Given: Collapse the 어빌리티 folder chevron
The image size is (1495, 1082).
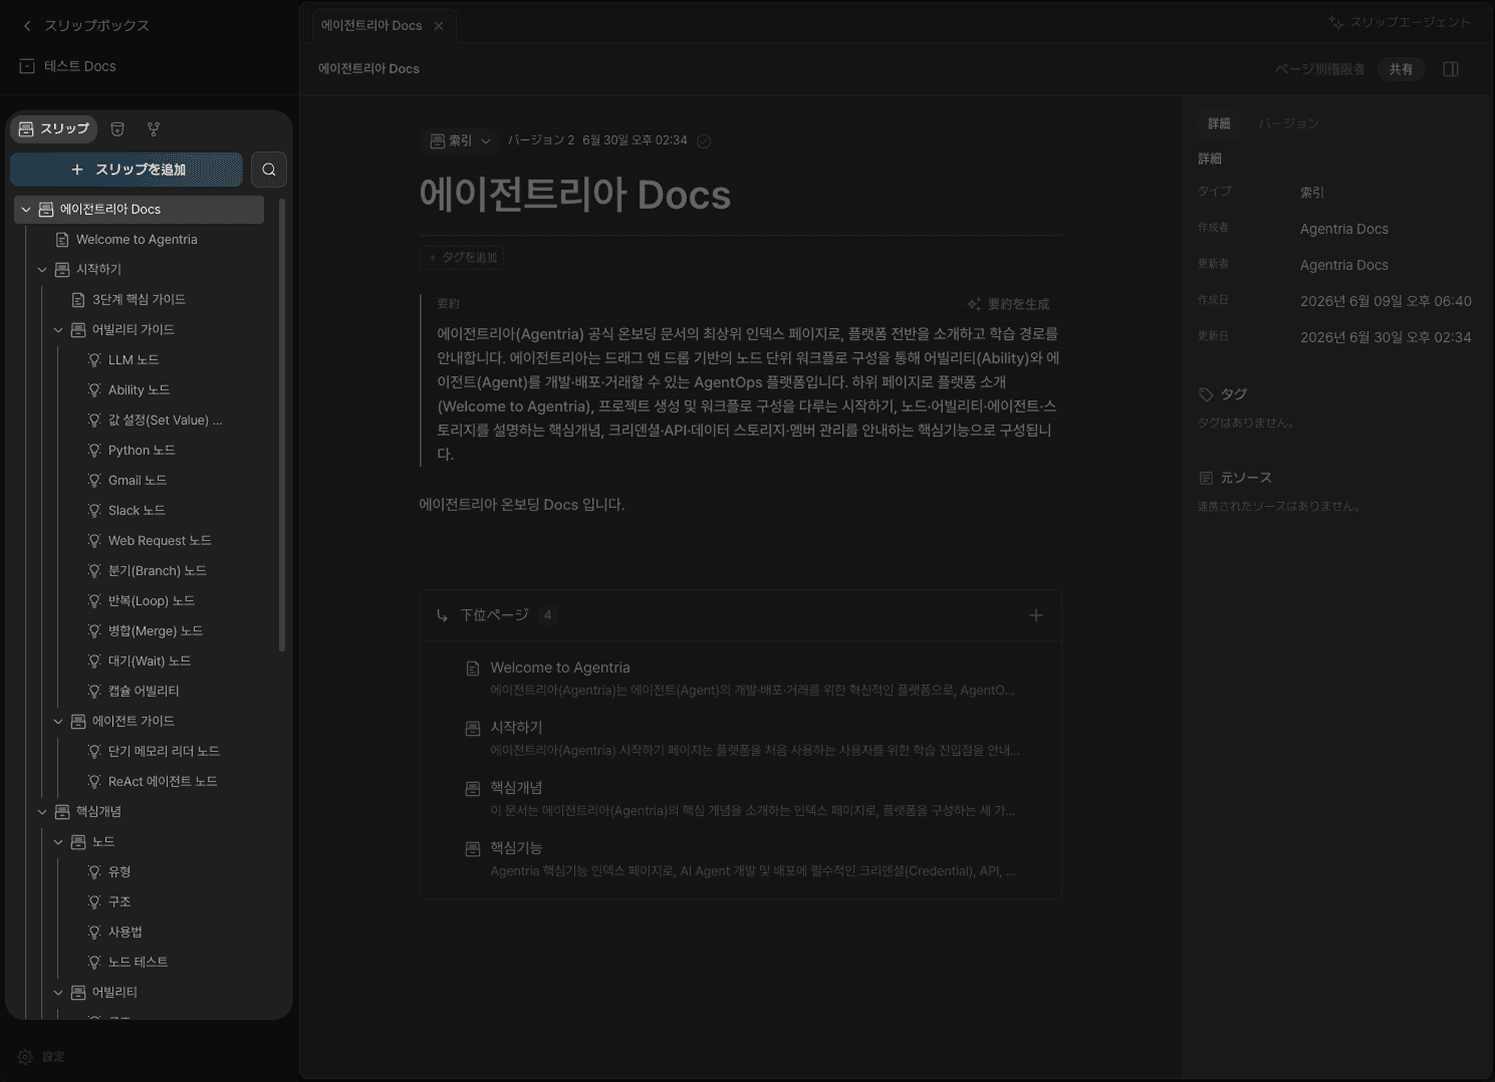Looking at the screenshot, I should coord(58,992).
